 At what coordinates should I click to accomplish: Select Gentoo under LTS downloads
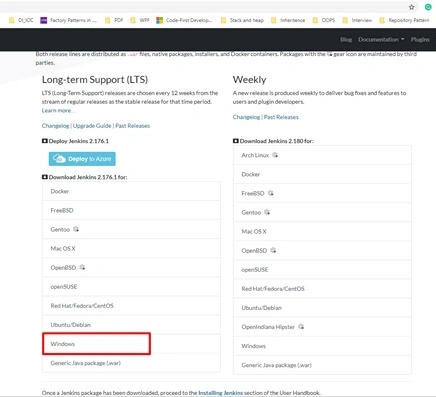click(x=131, y=229)
